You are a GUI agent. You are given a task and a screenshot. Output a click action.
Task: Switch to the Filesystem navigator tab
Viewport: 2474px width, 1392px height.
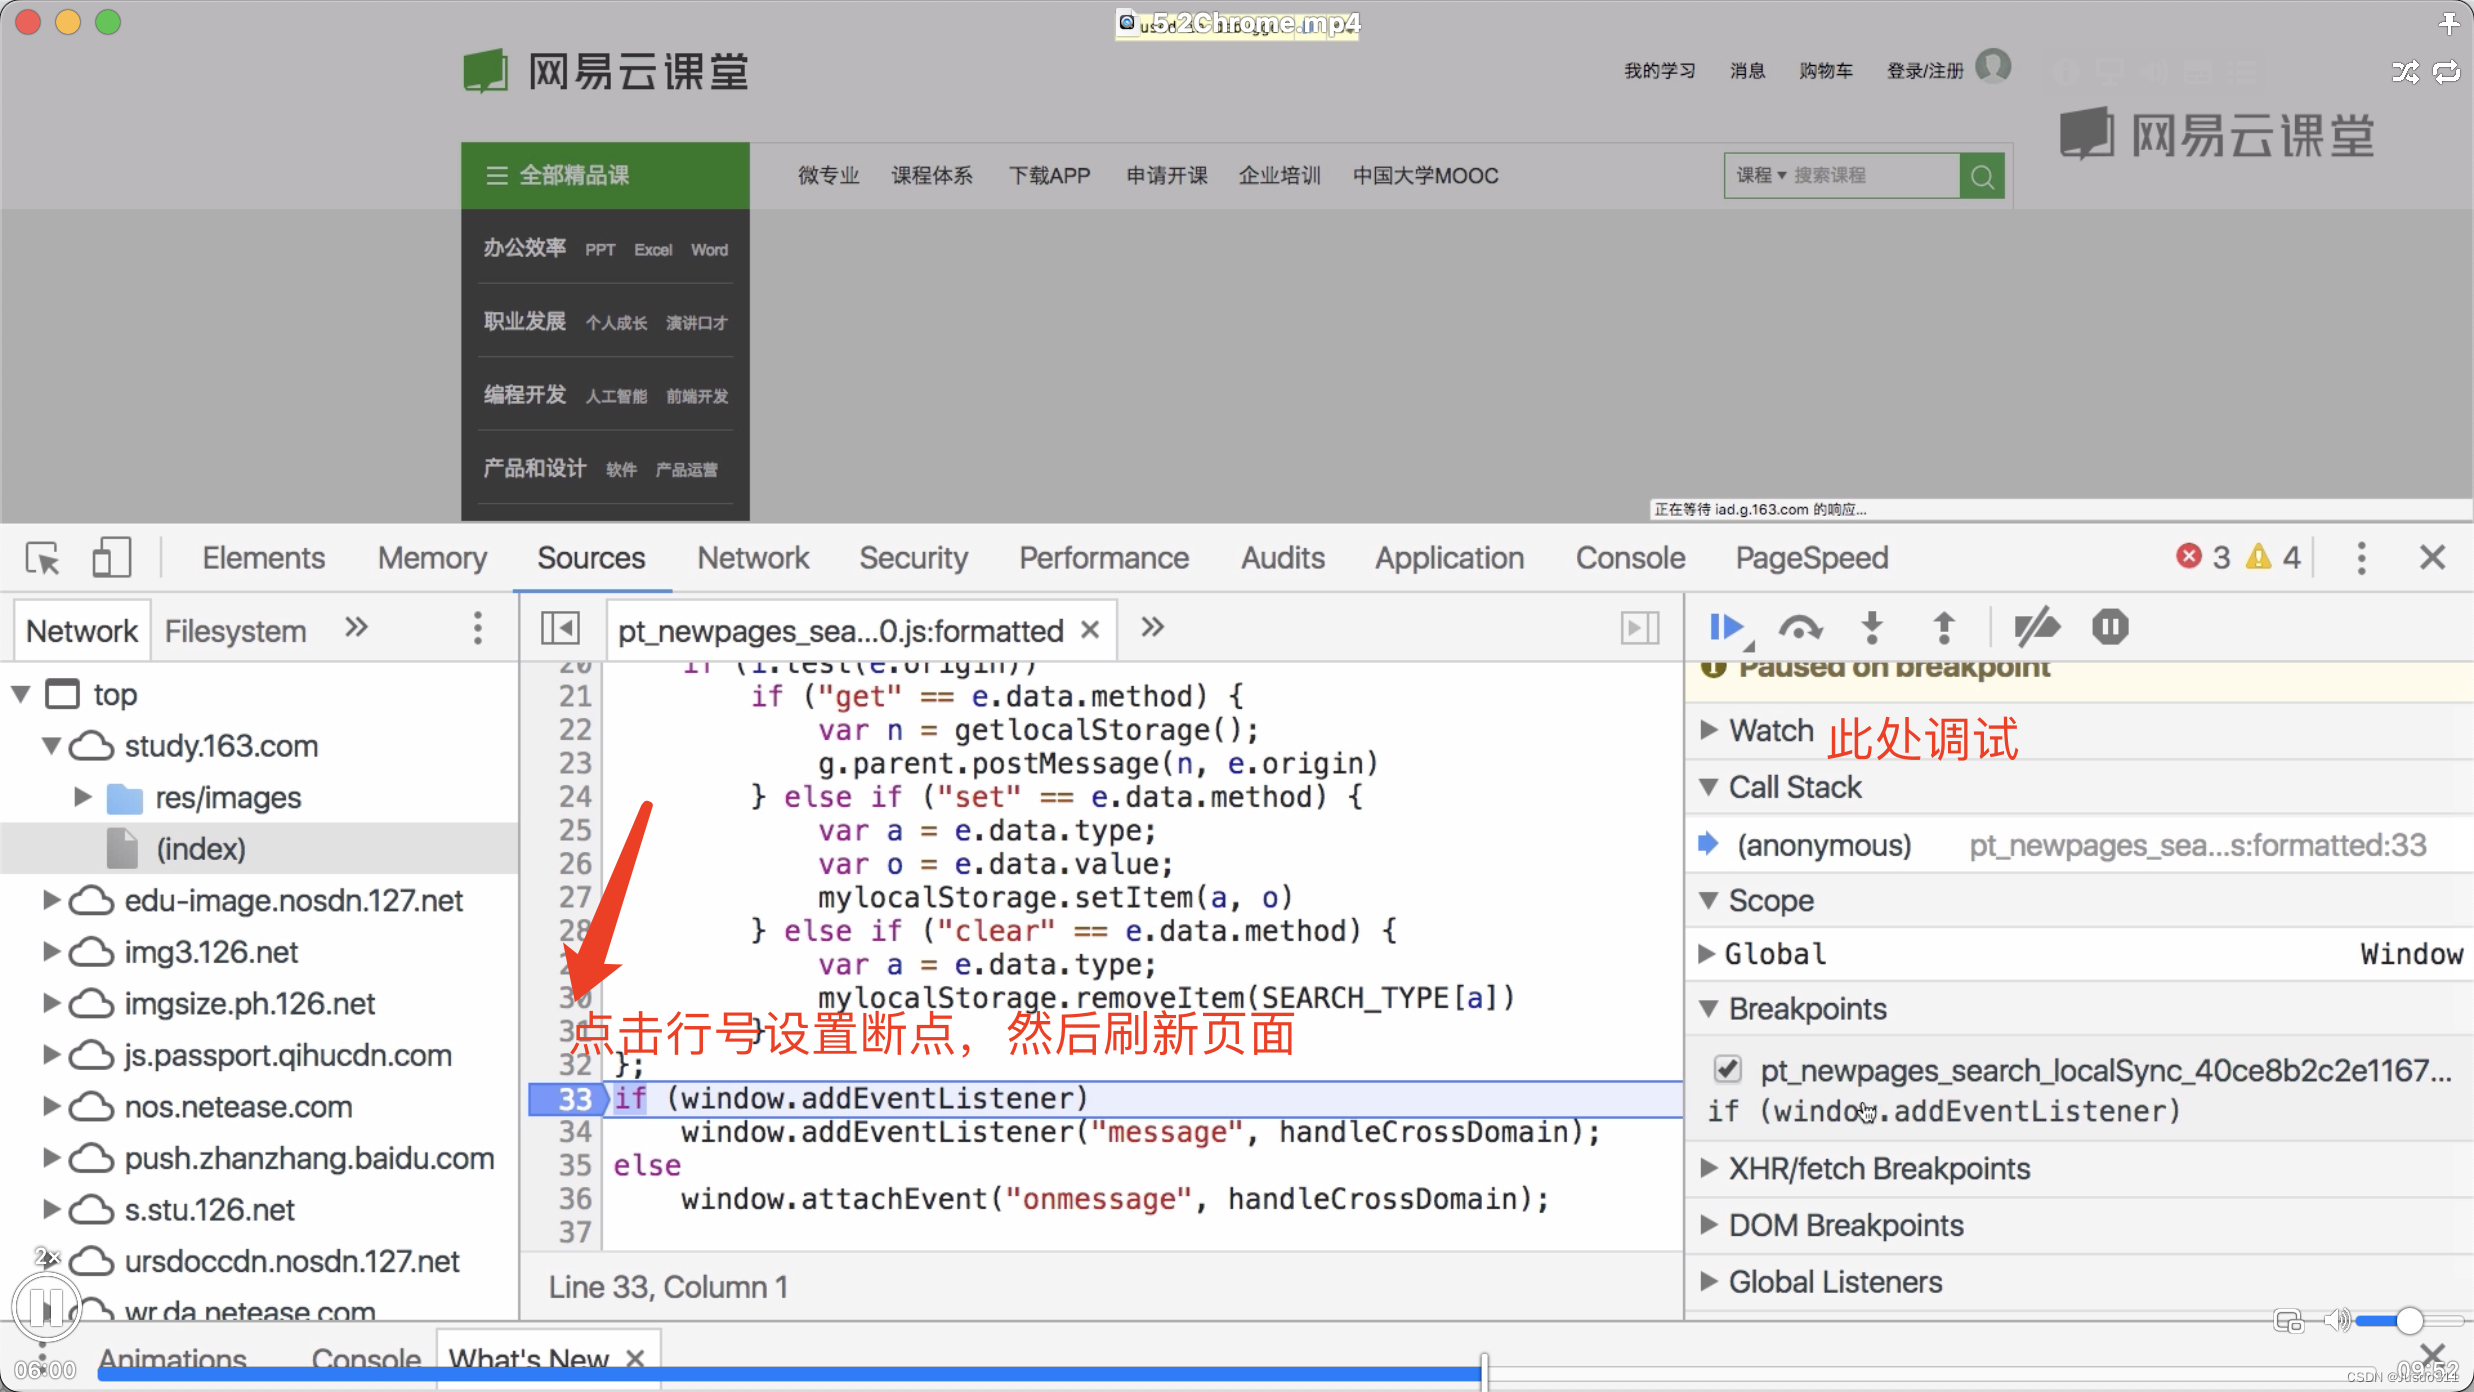235,631
